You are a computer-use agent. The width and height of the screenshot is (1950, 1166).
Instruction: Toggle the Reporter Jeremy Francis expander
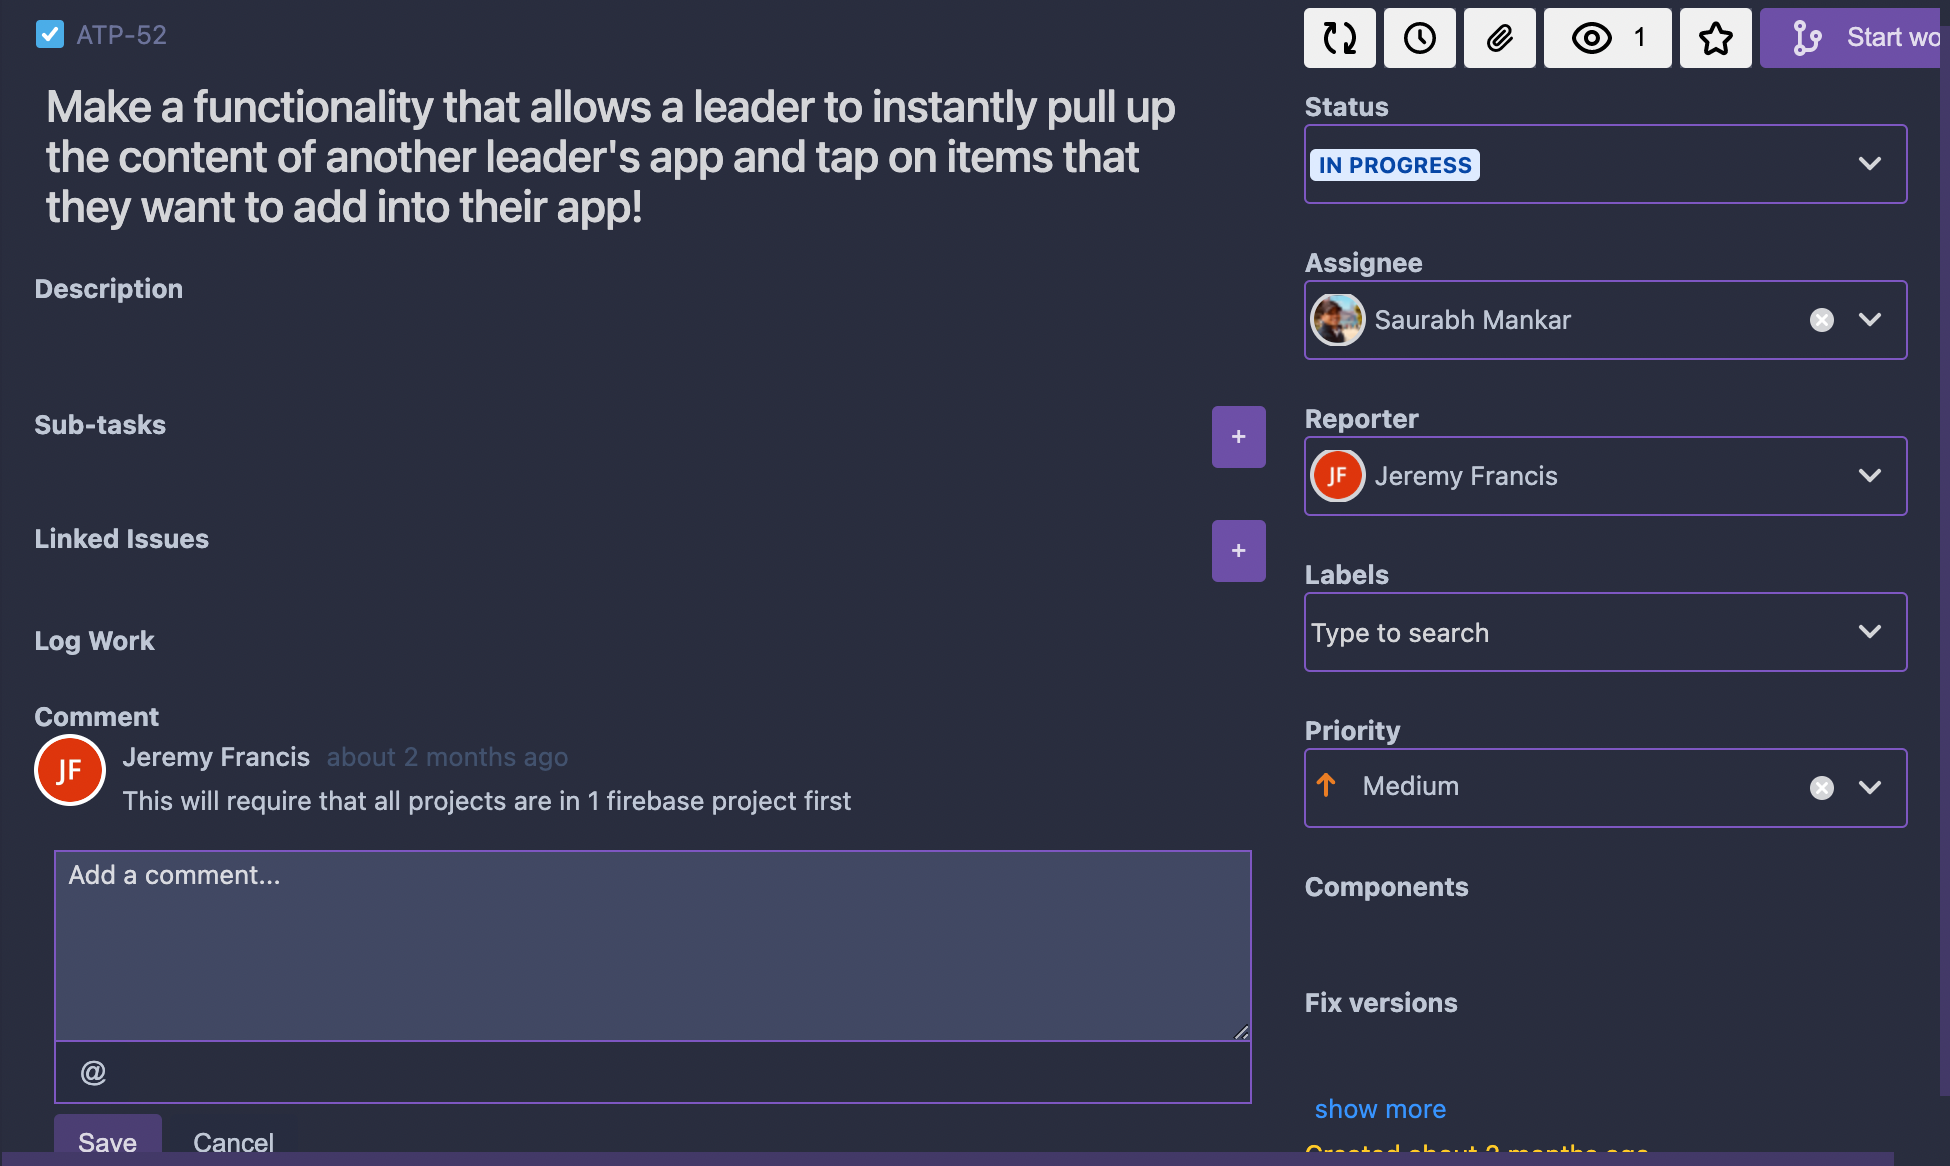(1871, 476)
